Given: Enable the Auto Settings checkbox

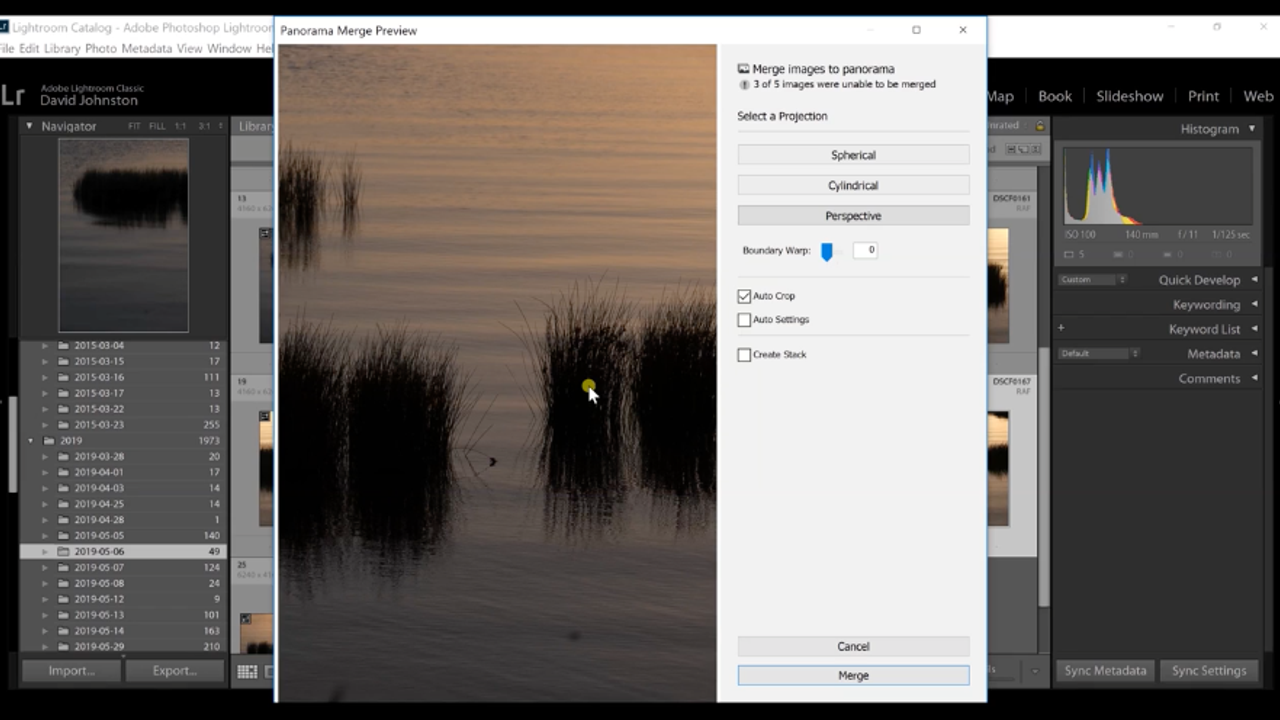Looking at the screenshot, I should click(x=744, y=320).
